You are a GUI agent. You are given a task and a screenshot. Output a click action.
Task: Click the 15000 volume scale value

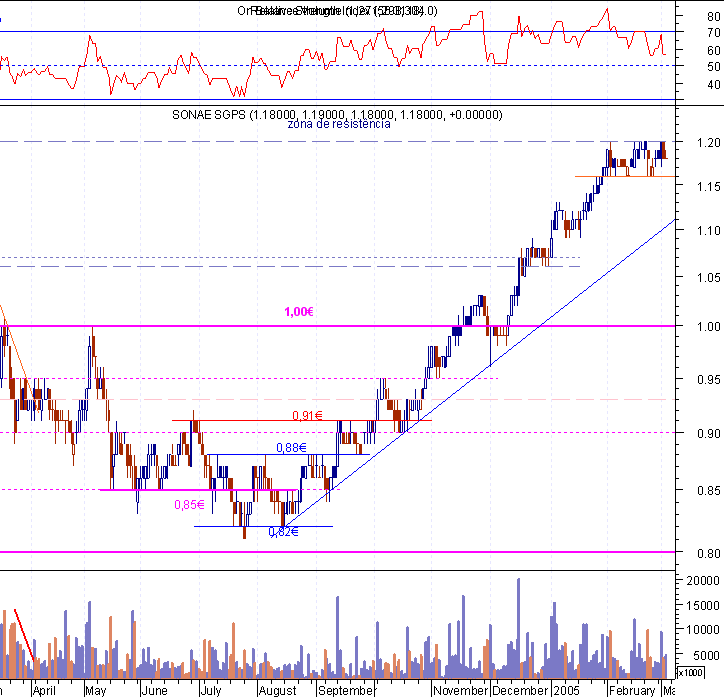[x=703, y=605]
